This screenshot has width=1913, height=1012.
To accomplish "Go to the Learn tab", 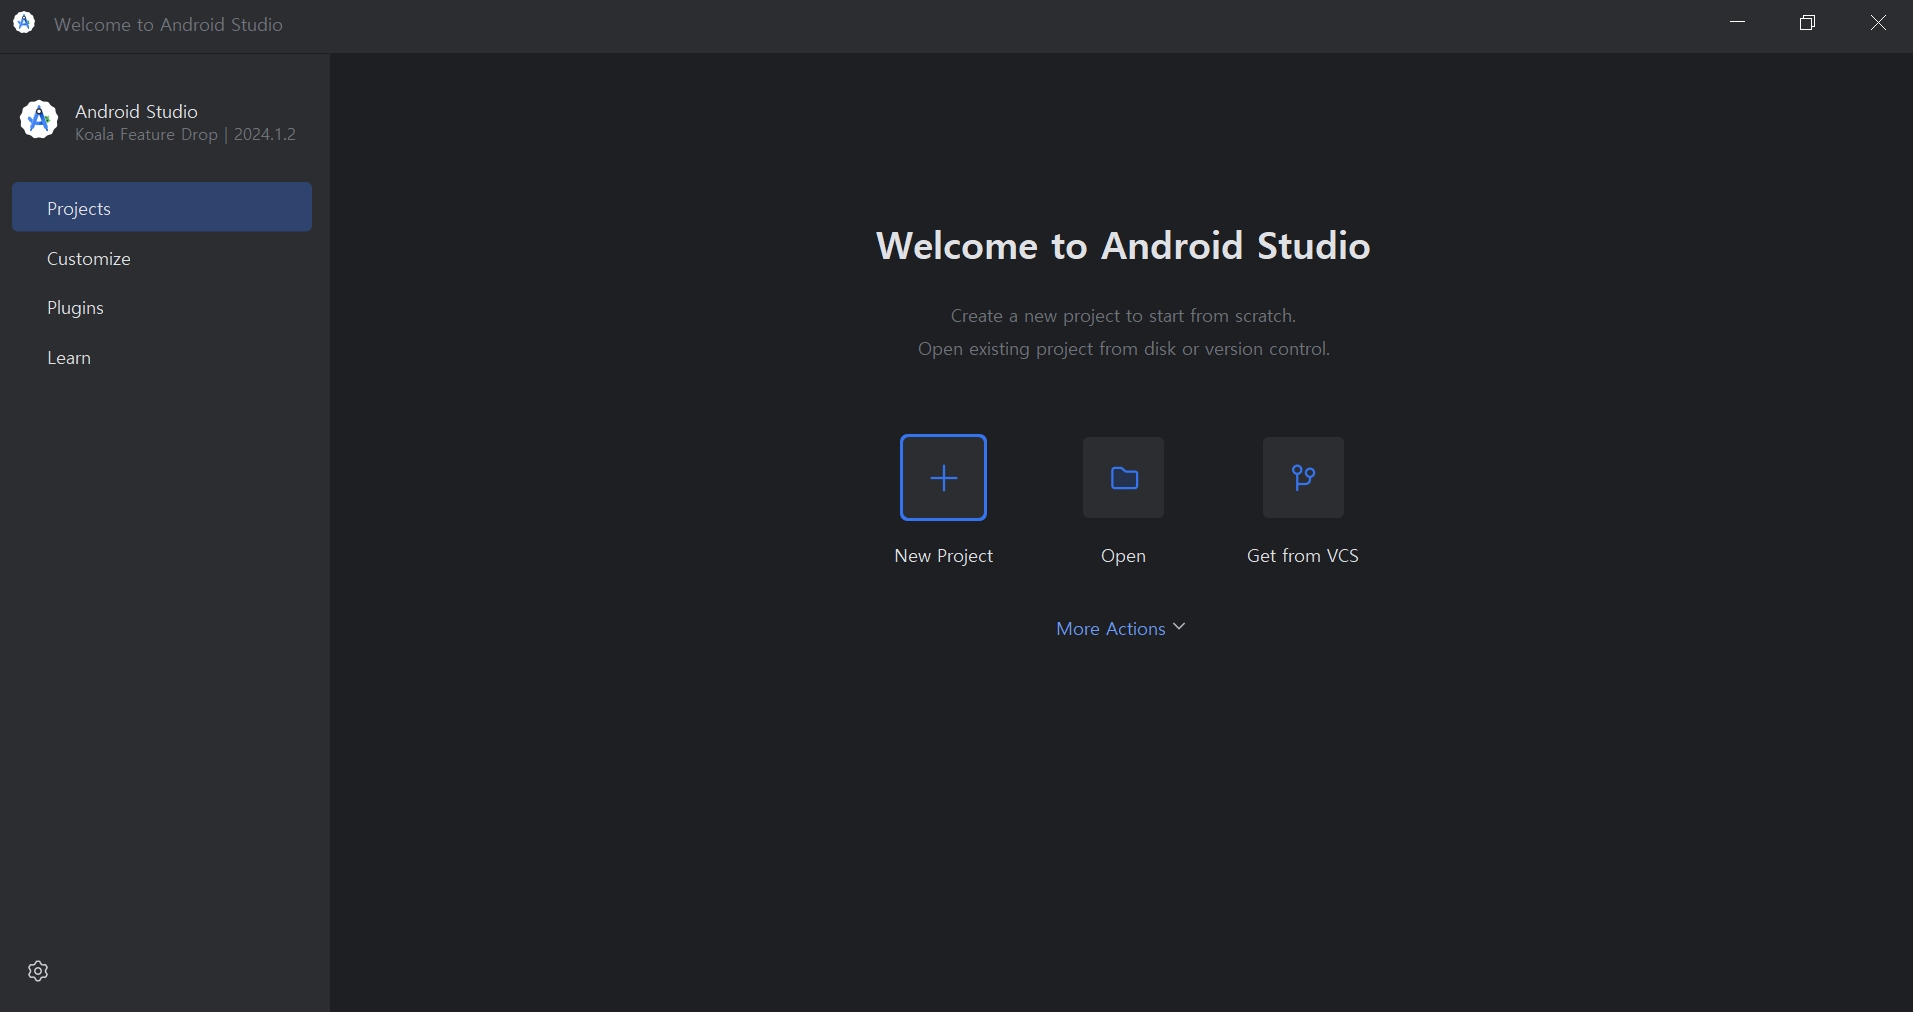I will coord(162,357).
